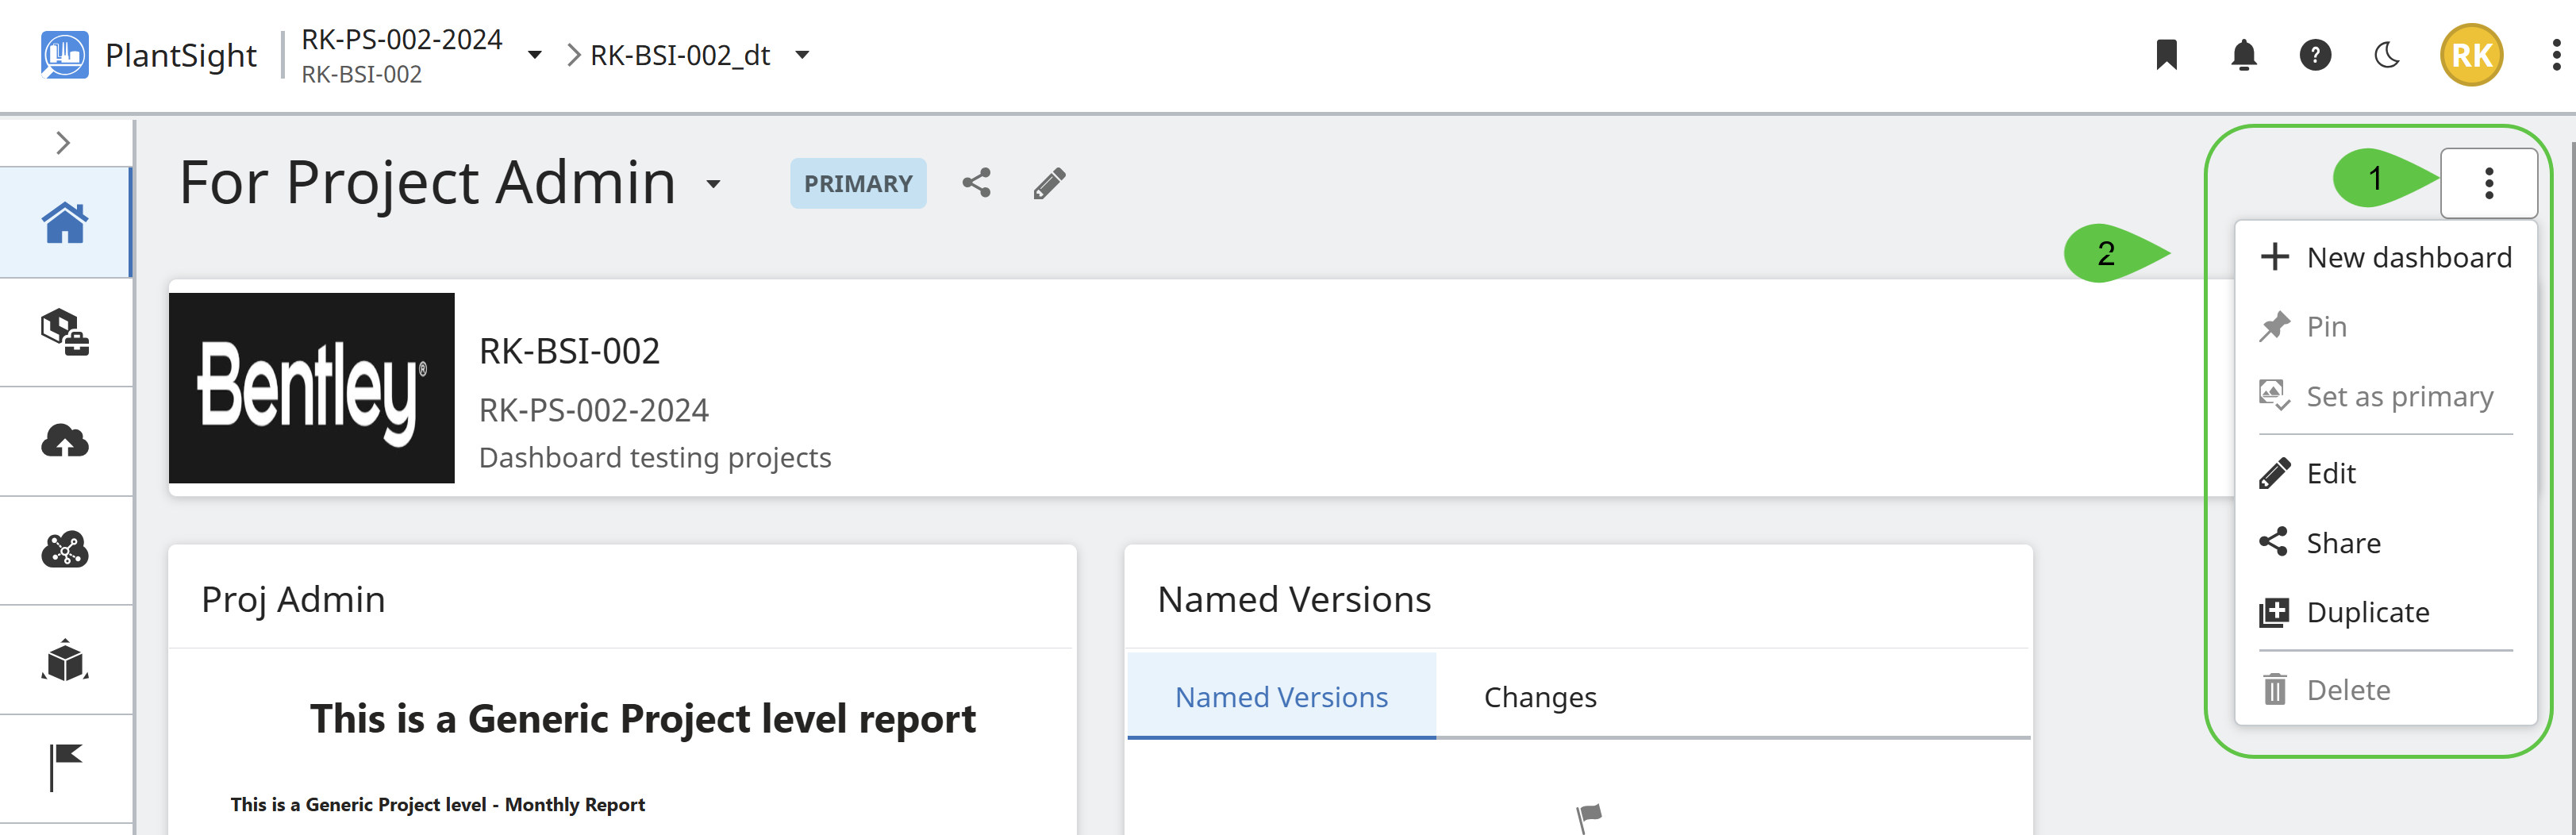Enable Set as primary in the menu
The width and height of the screenshot is (2576, 835).
2399,396
